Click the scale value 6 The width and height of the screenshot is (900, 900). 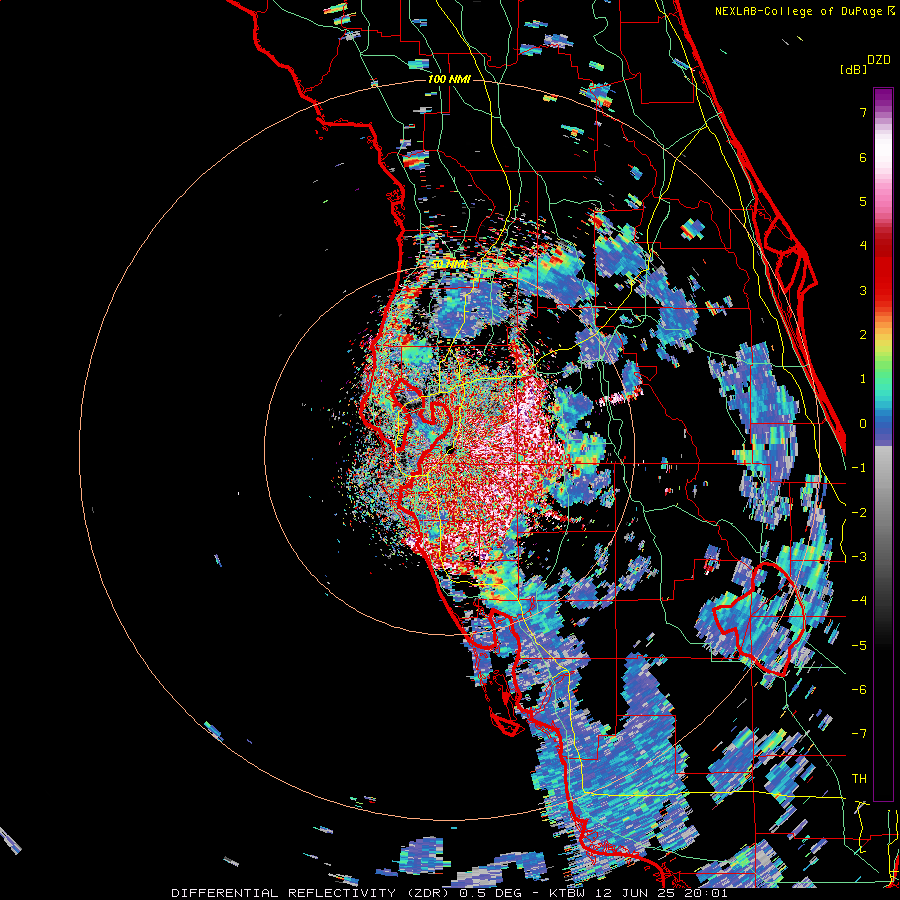point(863,157)
